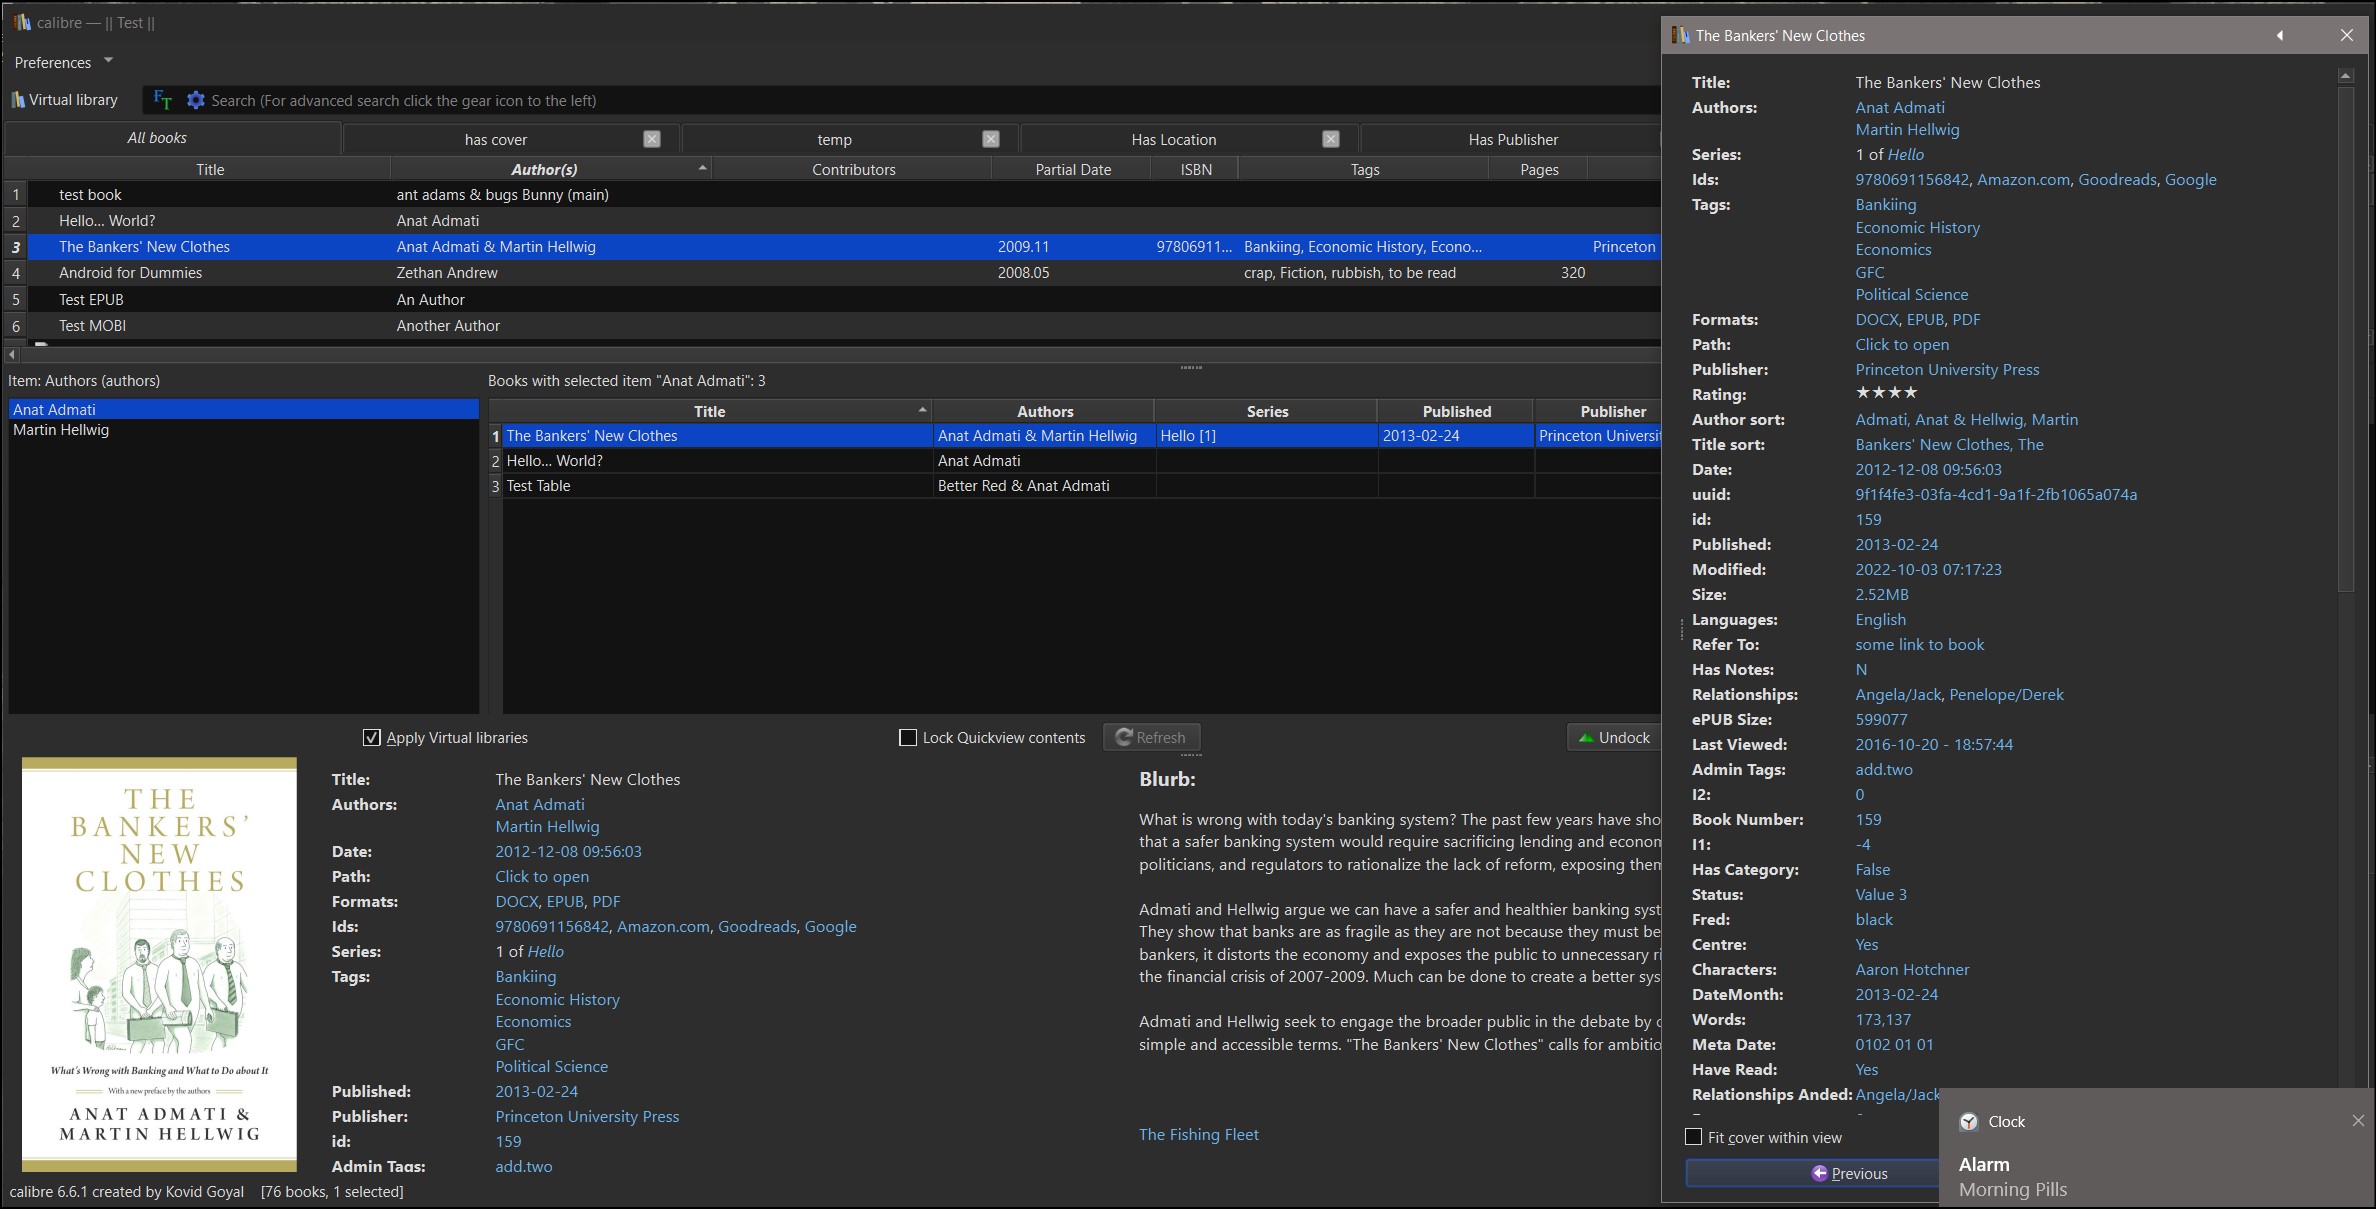Click the Author(s) column sort arrow
Screen dimensions: 2376x1209
(x=702, y=167)
